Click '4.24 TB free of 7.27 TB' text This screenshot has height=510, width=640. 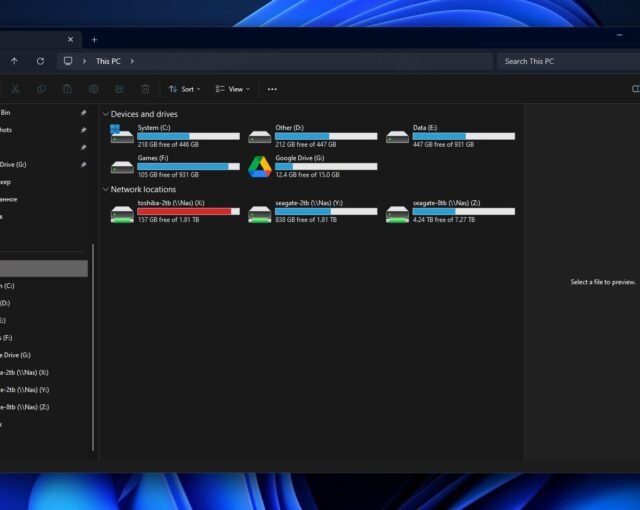pos(444,220)
